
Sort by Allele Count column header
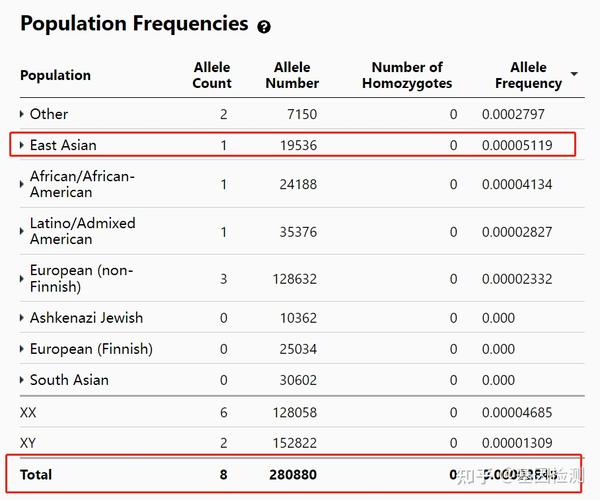pos(212,75)
